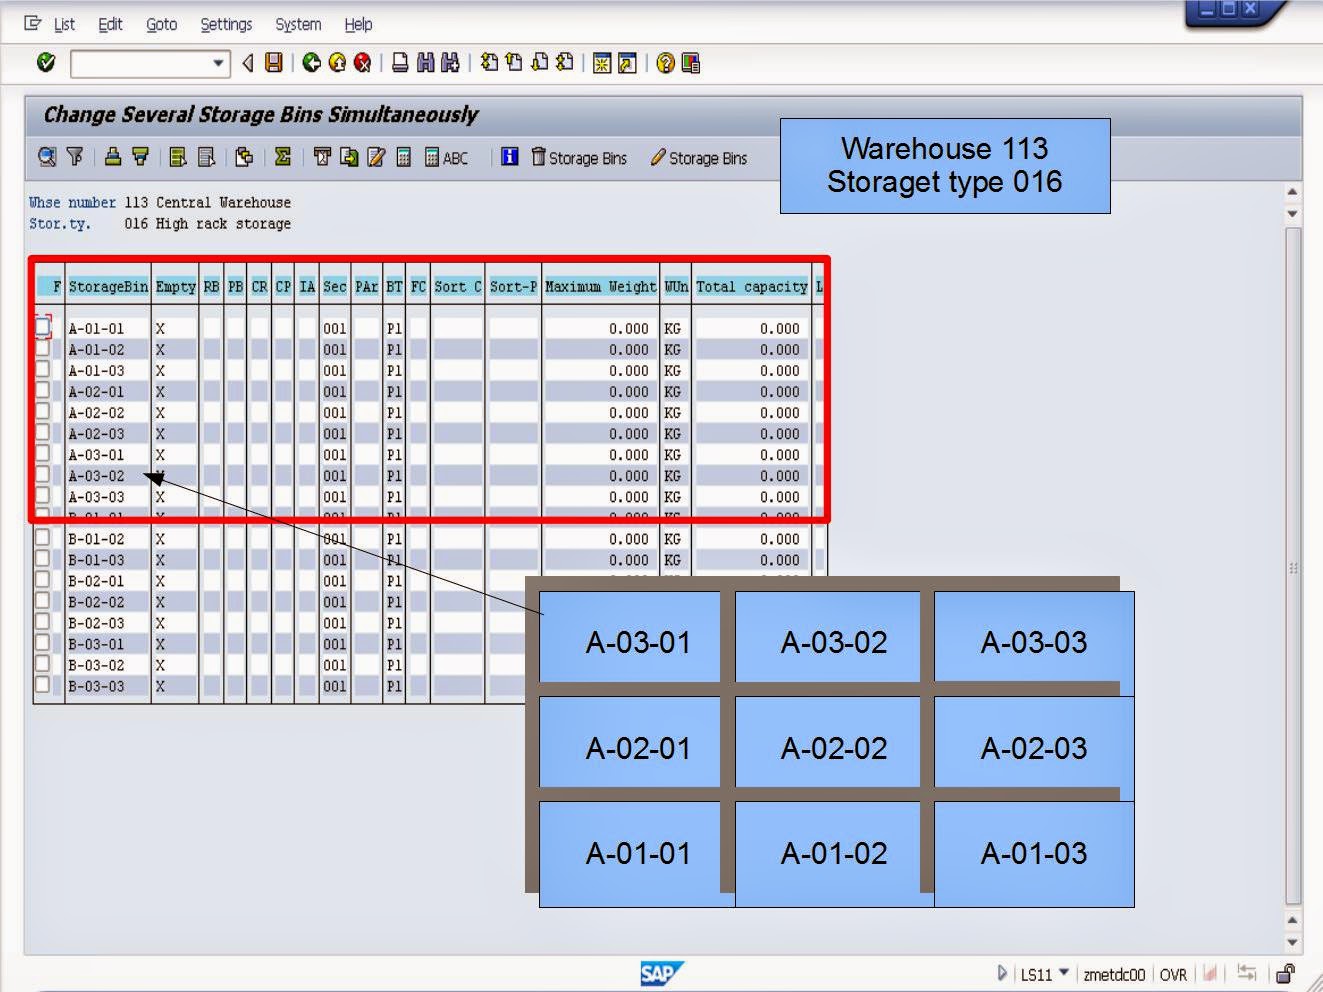Open Help using the question mark icon
1323x992 pixels.
pos(664,63)
